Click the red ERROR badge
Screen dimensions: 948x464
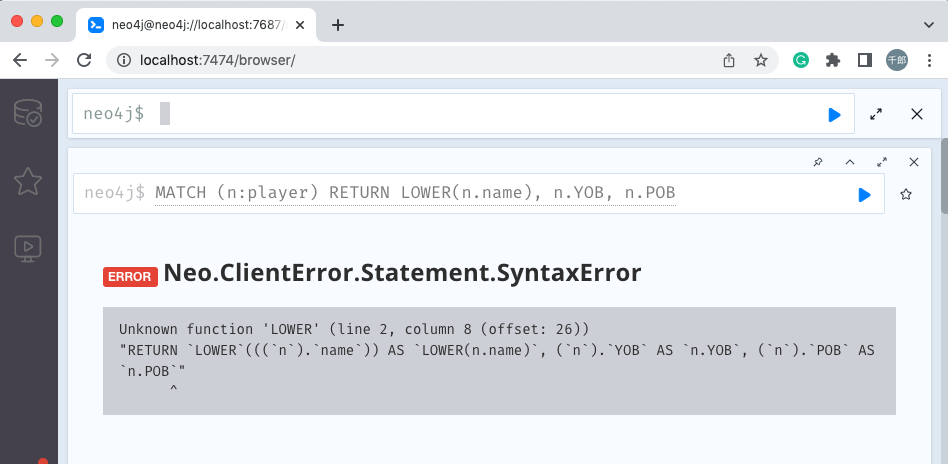pyautogui.click(x=130, y=276)
